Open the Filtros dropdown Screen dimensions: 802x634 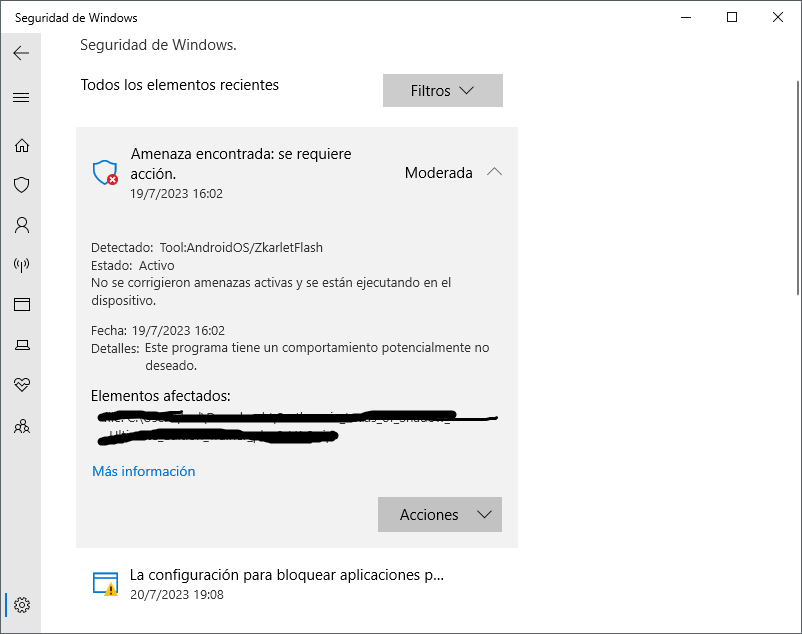pyautogui.click(x=442, y=90)
